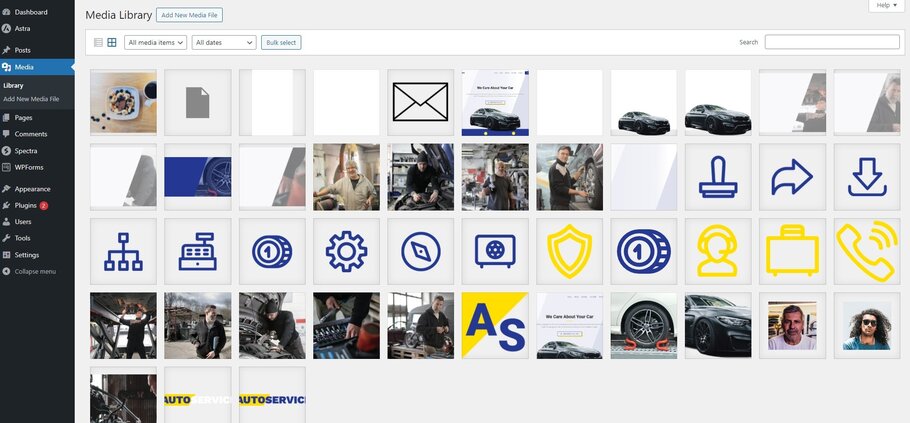Click into the media Search field
Image resolution: width=910 pixels, height=423 pixels.
(831, 42)
